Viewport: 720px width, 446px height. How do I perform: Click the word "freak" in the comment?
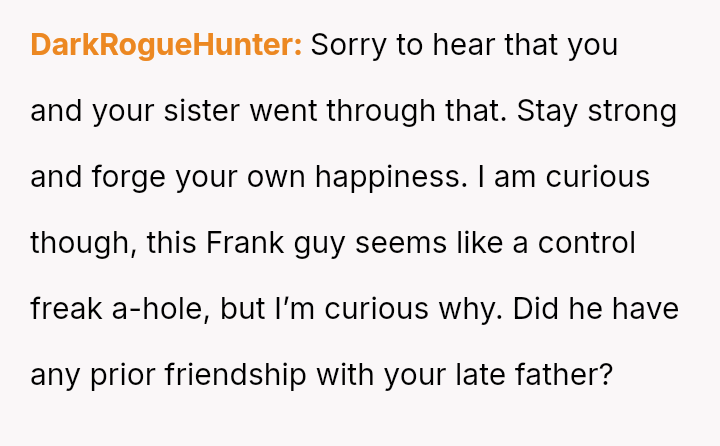tap(65, 309)
